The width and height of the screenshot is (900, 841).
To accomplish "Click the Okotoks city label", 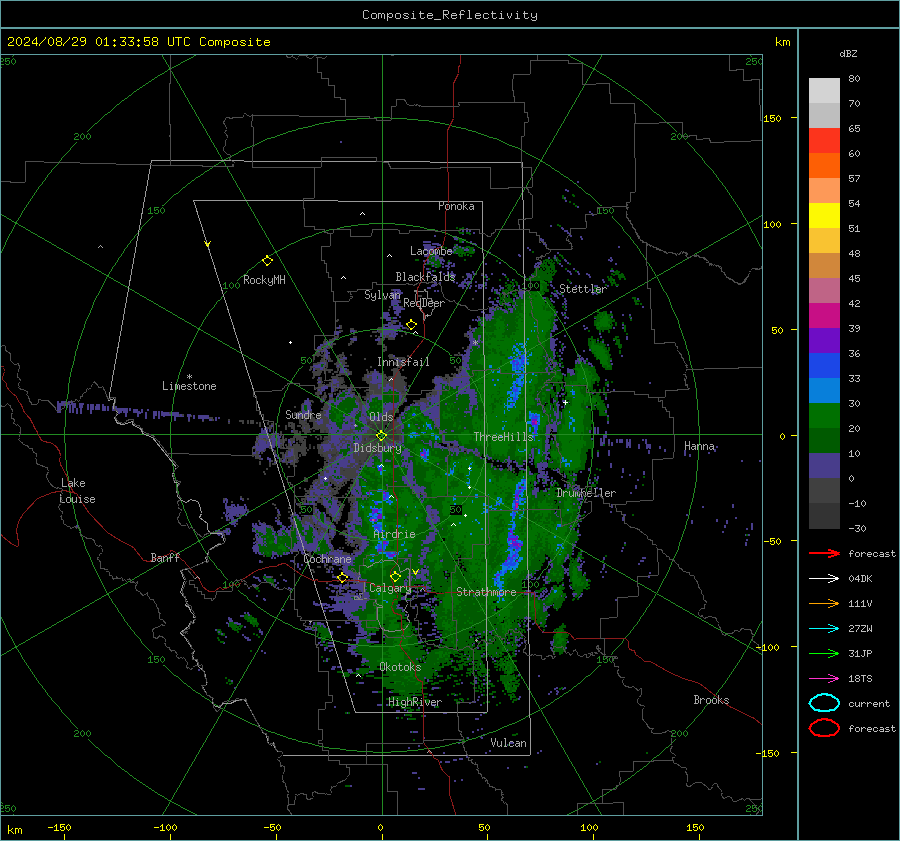I will [x=400, y=667].
